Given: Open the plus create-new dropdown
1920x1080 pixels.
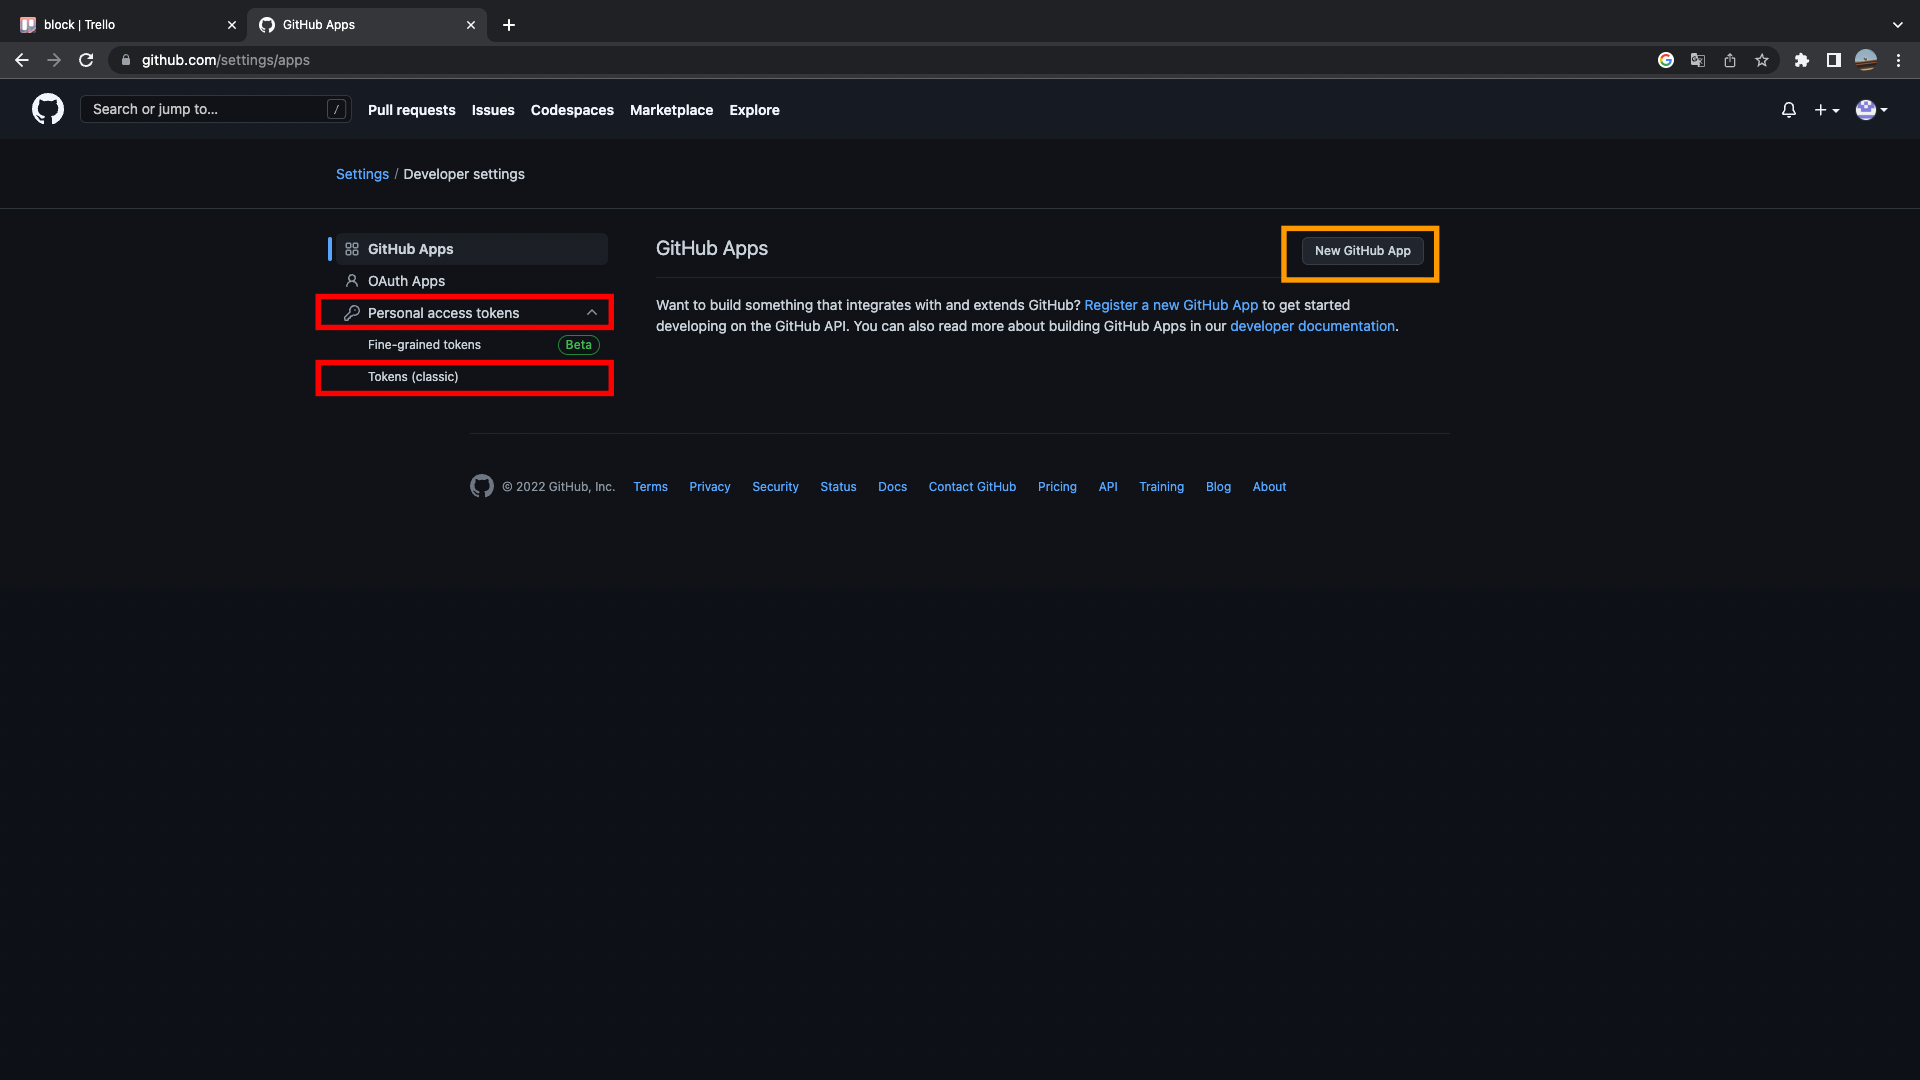Looking at the screenshot, I should tap(1826, 110).
